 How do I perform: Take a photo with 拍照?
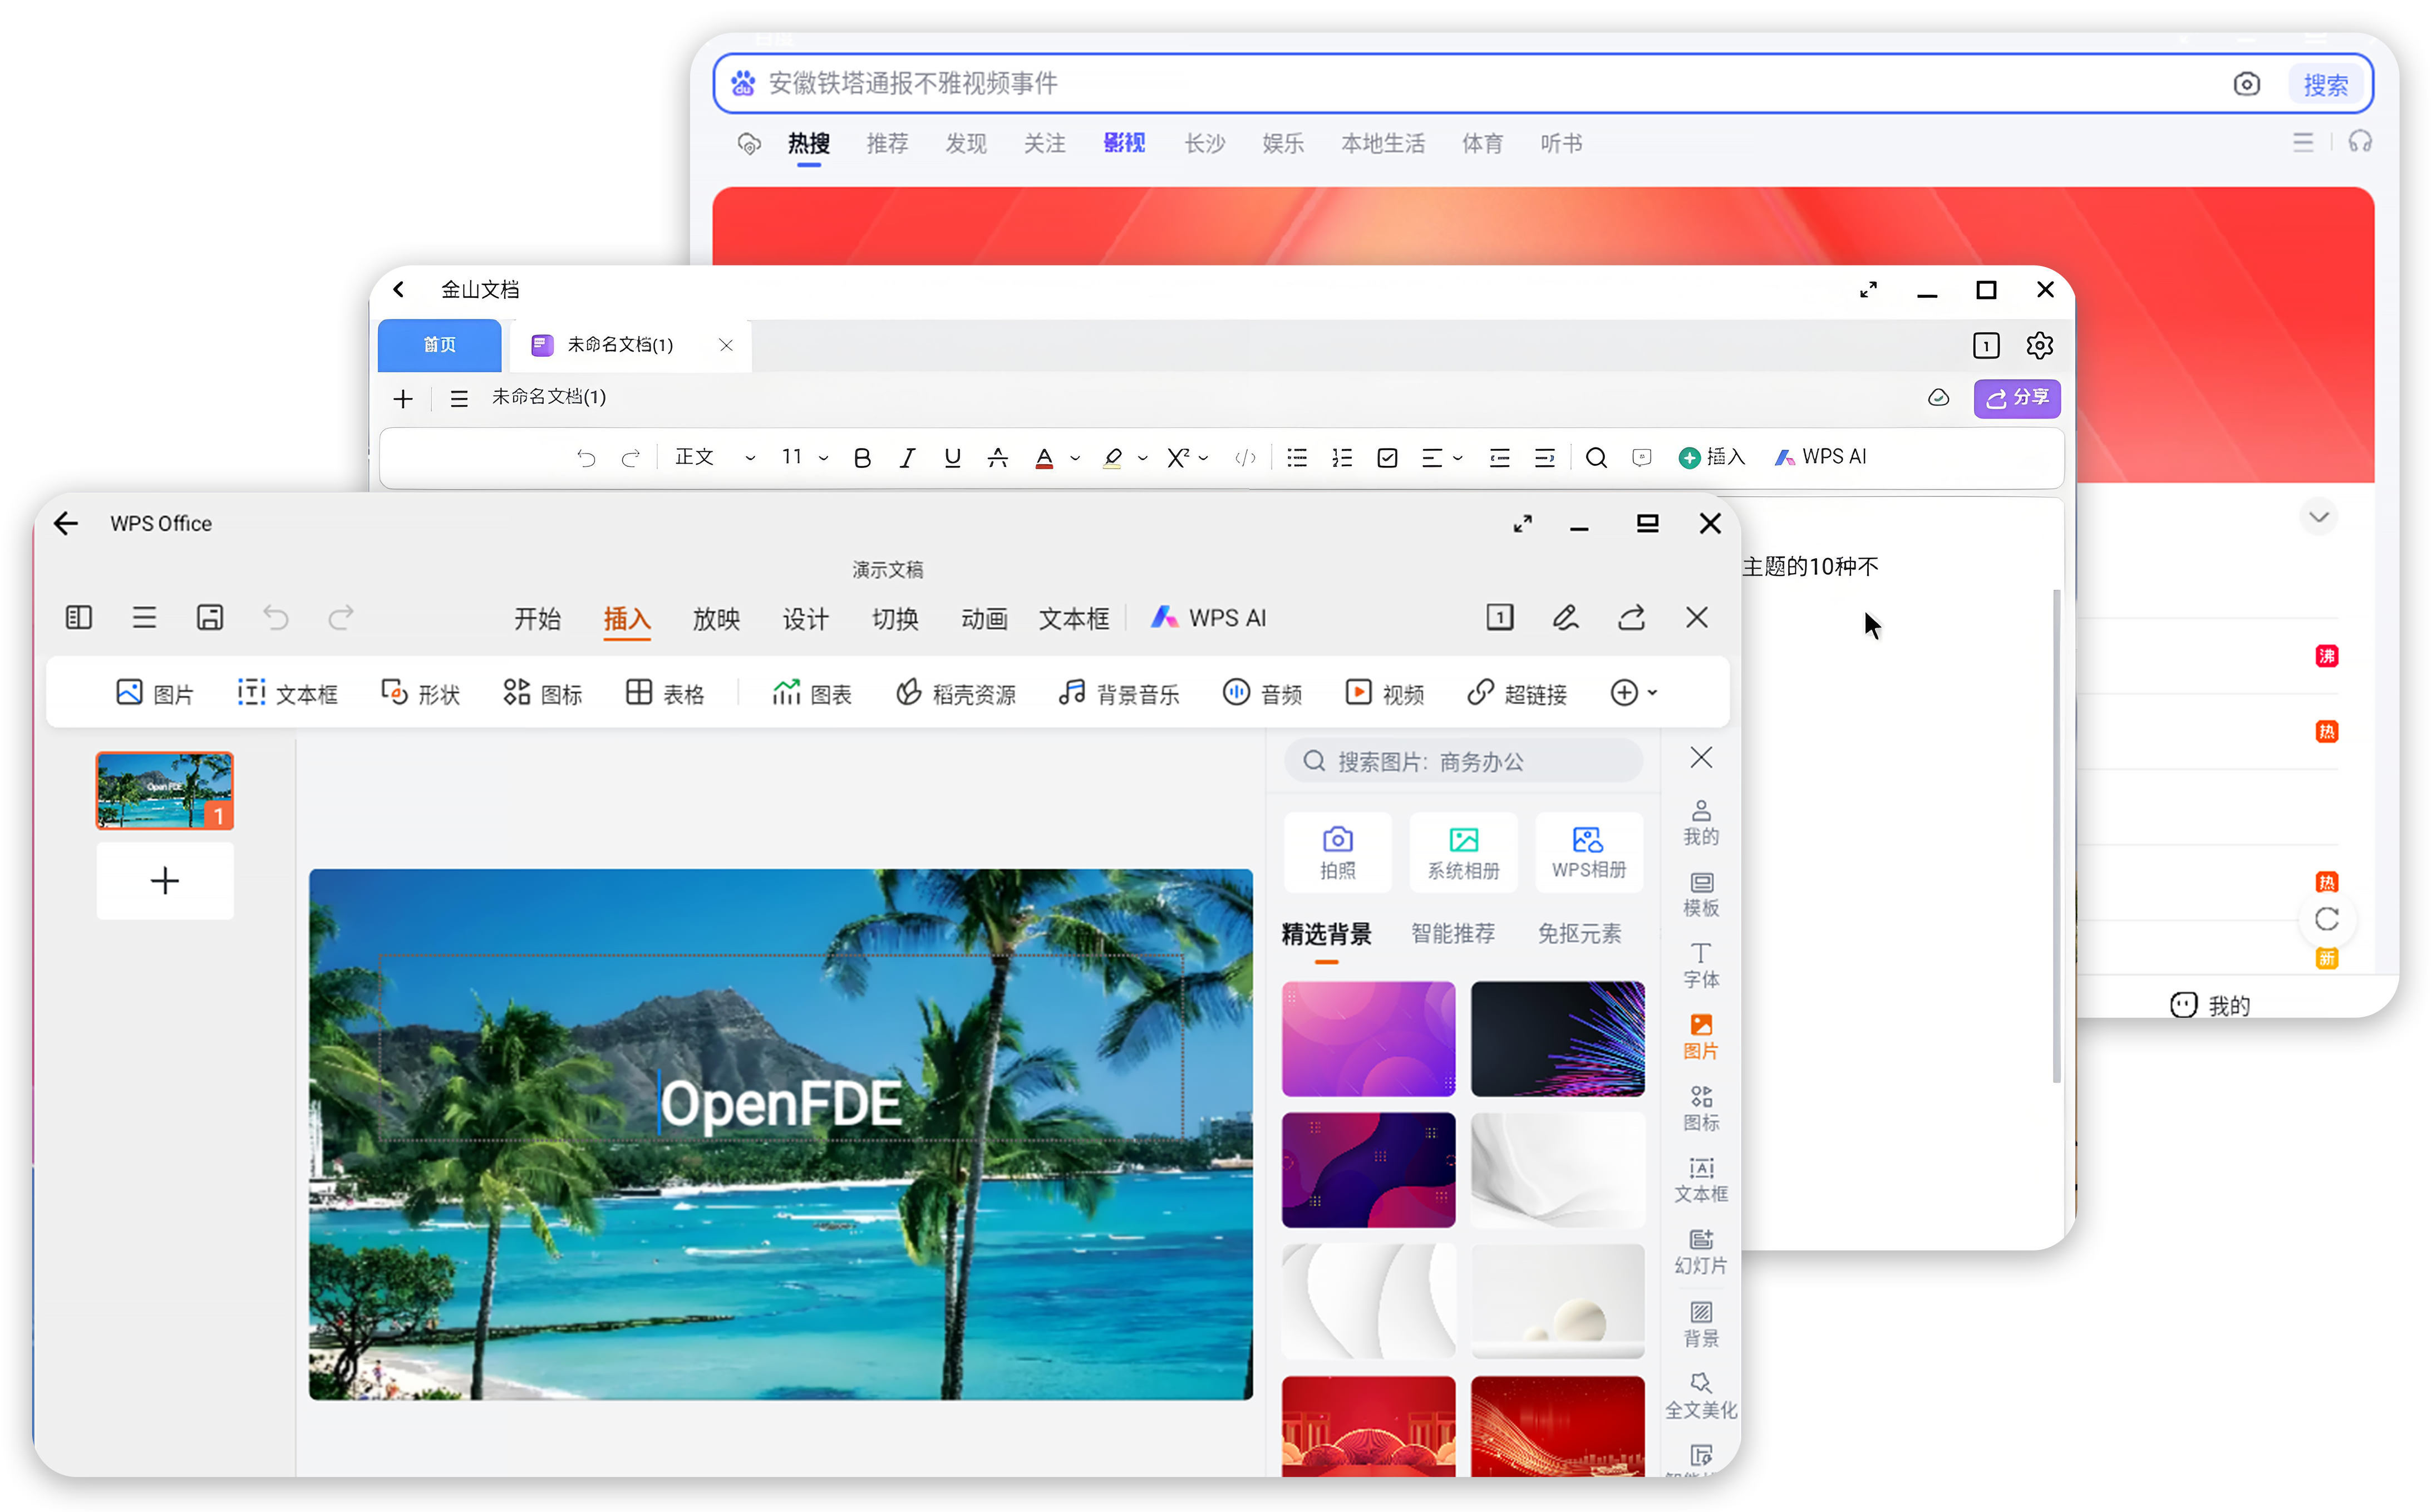[x=1338, y=852]
